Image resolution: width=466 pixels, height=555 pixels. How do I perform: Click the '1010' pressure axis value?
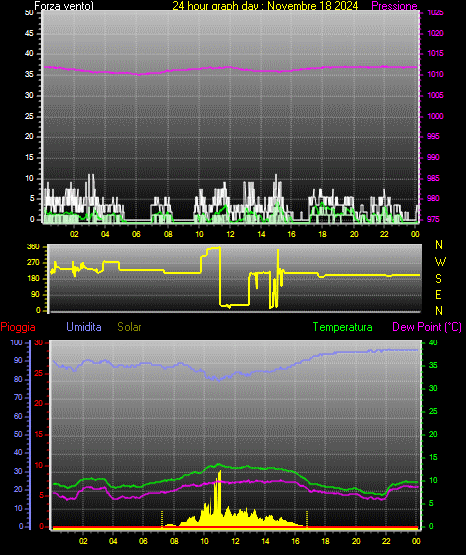(x=435, y=74)
